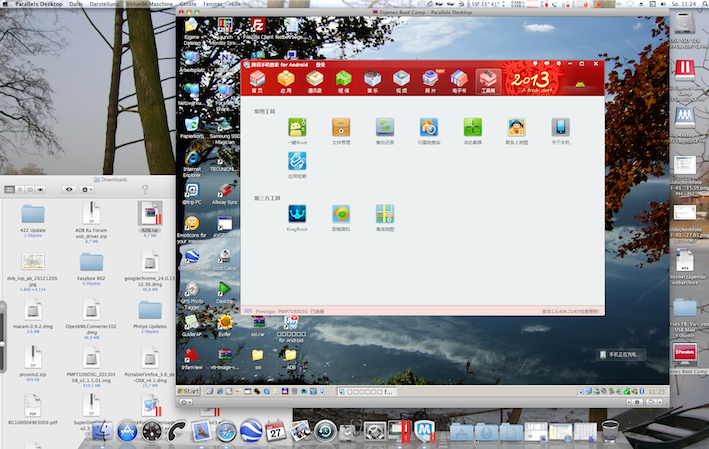Image resolution: width=709 pixels, height=449 pixels.
Task: Open the App Store from the Dock
Action: [x=127, y=431]
